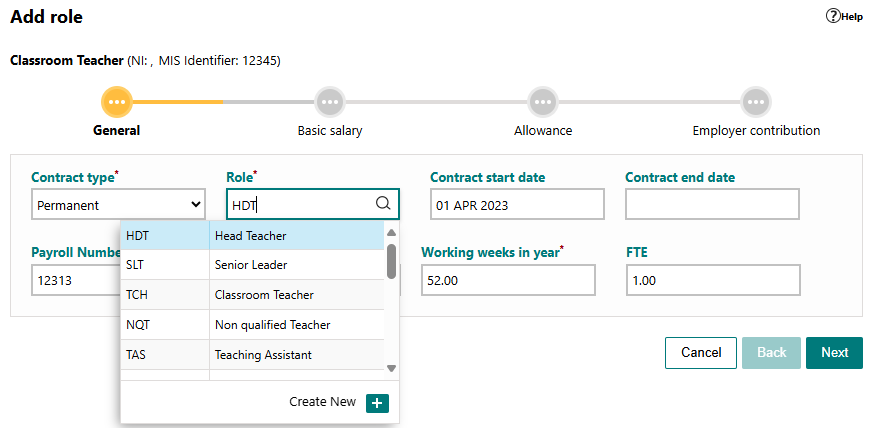
Task: Focus the Contract end date field
Action: click(x=712, y=204)
